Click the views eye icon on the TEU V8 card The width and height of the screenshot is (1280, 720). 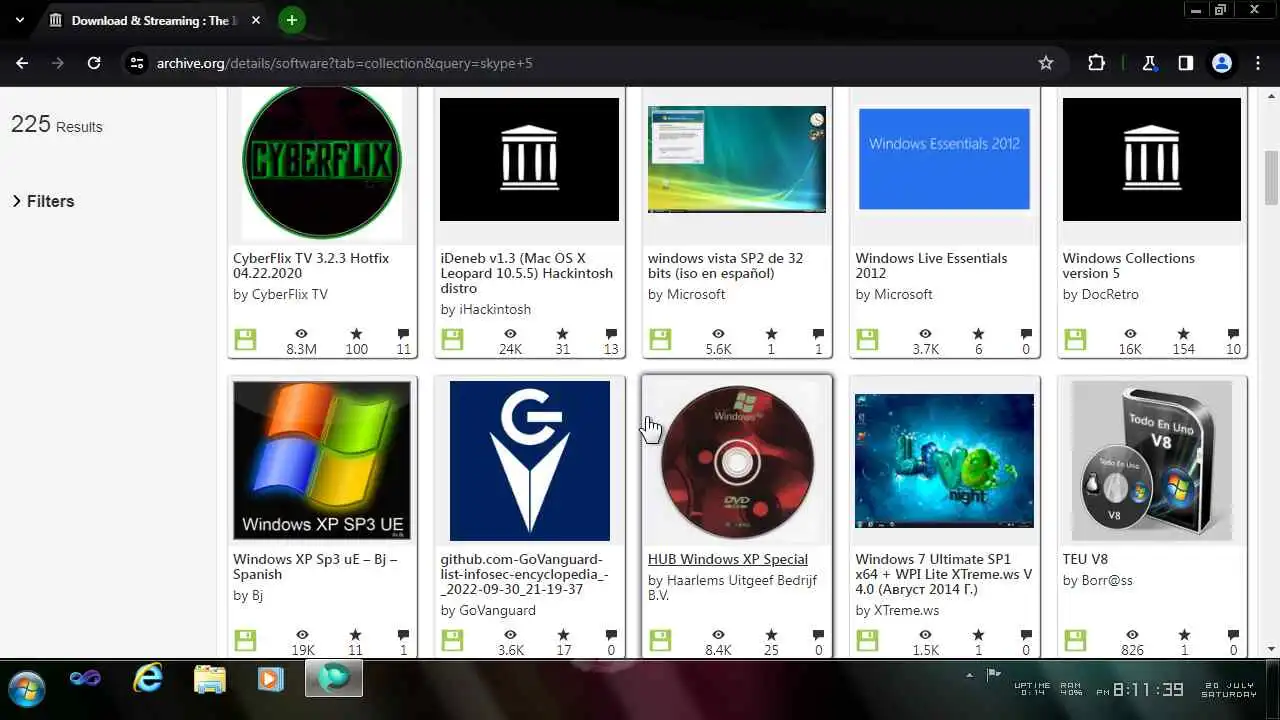tap(1132, 634)
